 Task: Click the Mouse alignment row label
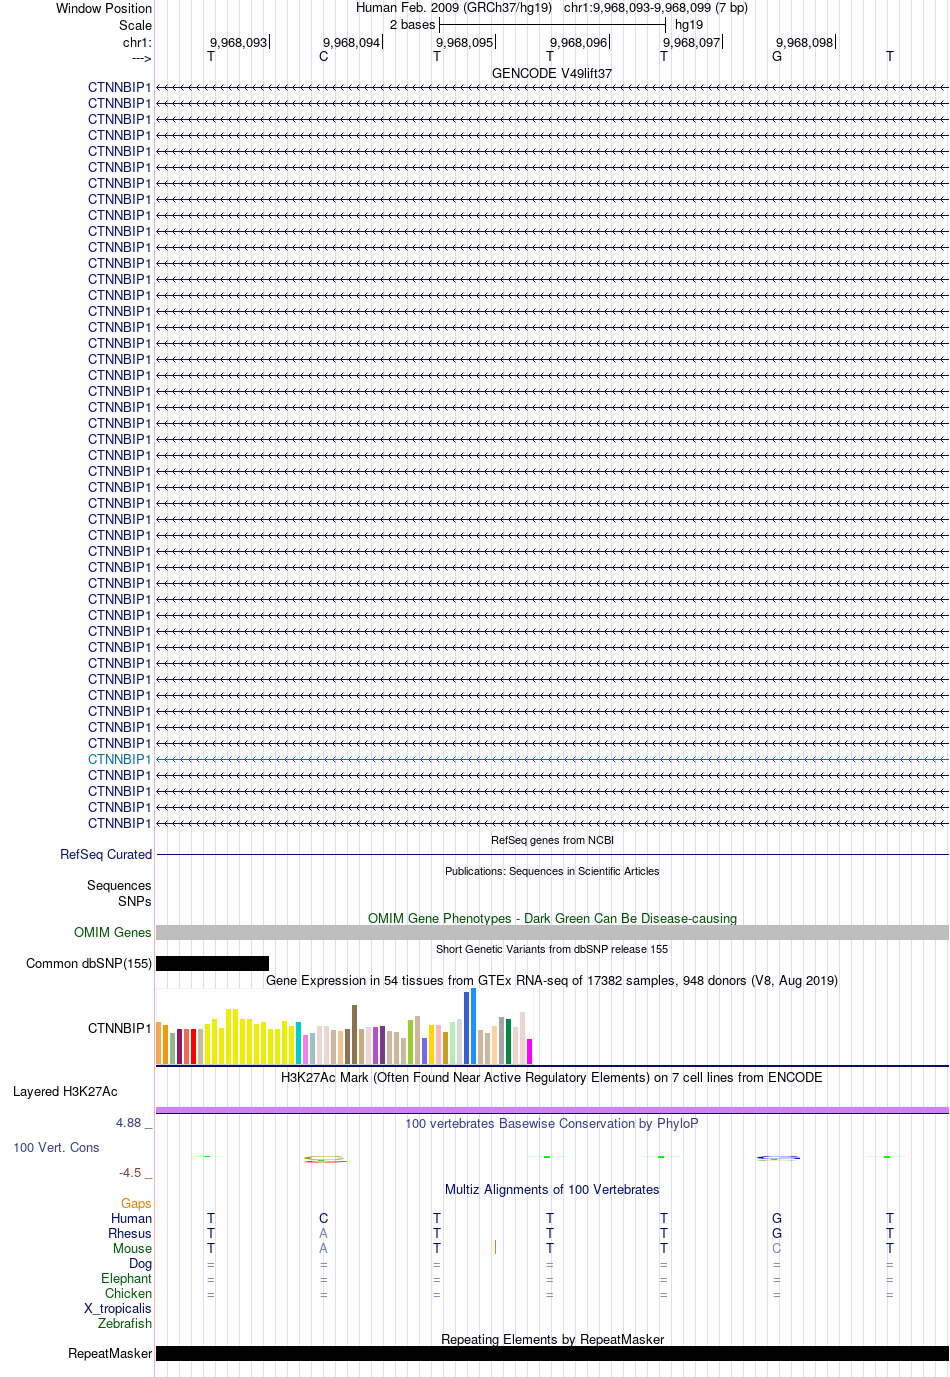(x=133, y=1248)
